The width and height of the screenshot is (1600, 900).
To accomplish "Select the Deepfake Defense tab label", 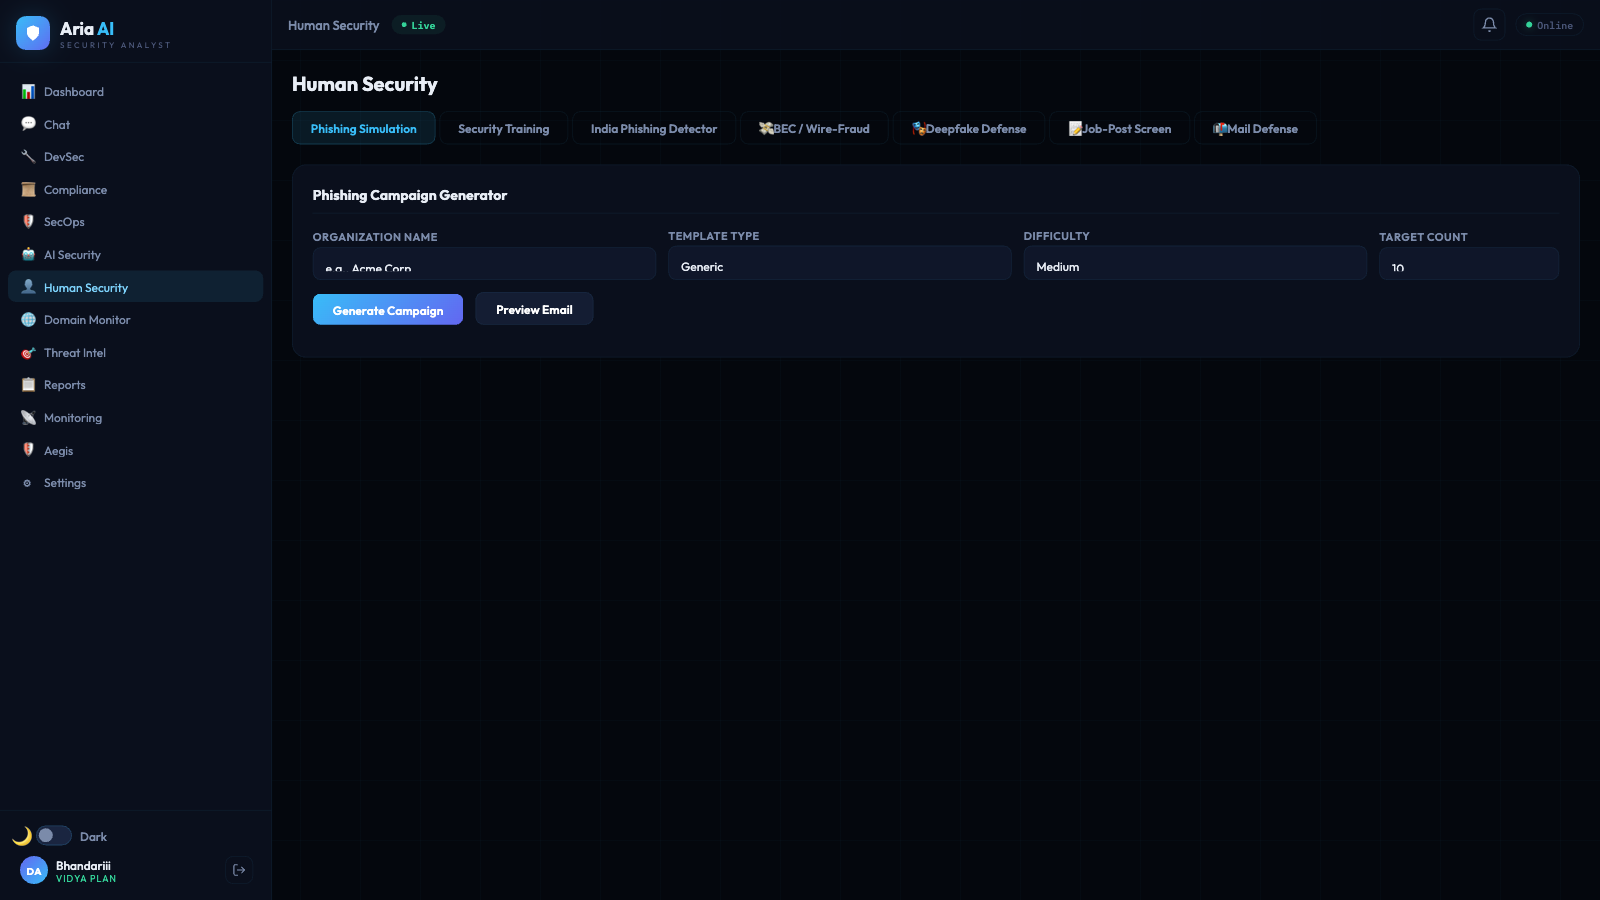I will pyautogui.click(x=976, y=129).
